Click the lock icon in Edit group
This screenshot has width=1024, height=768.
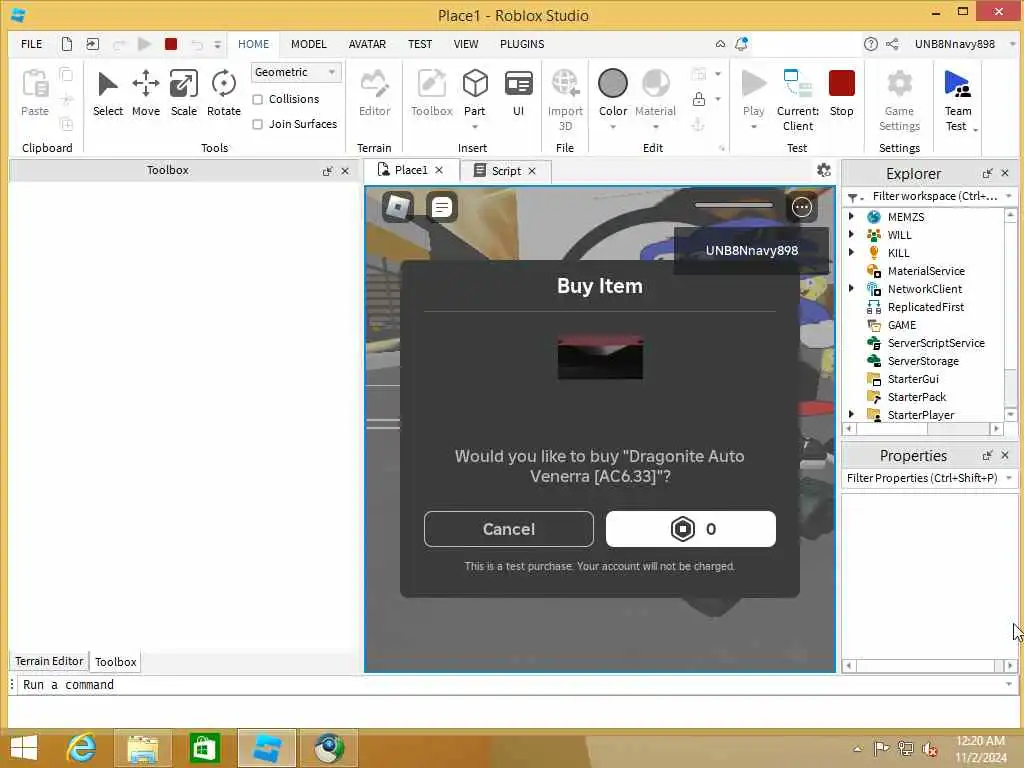coord(699,99)
